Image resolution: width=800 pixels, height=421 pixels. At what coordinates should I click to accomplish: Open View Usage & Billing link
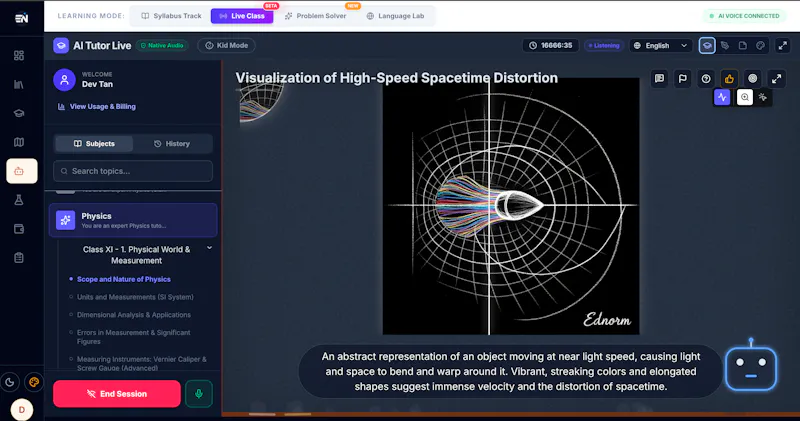pos(96,107)
